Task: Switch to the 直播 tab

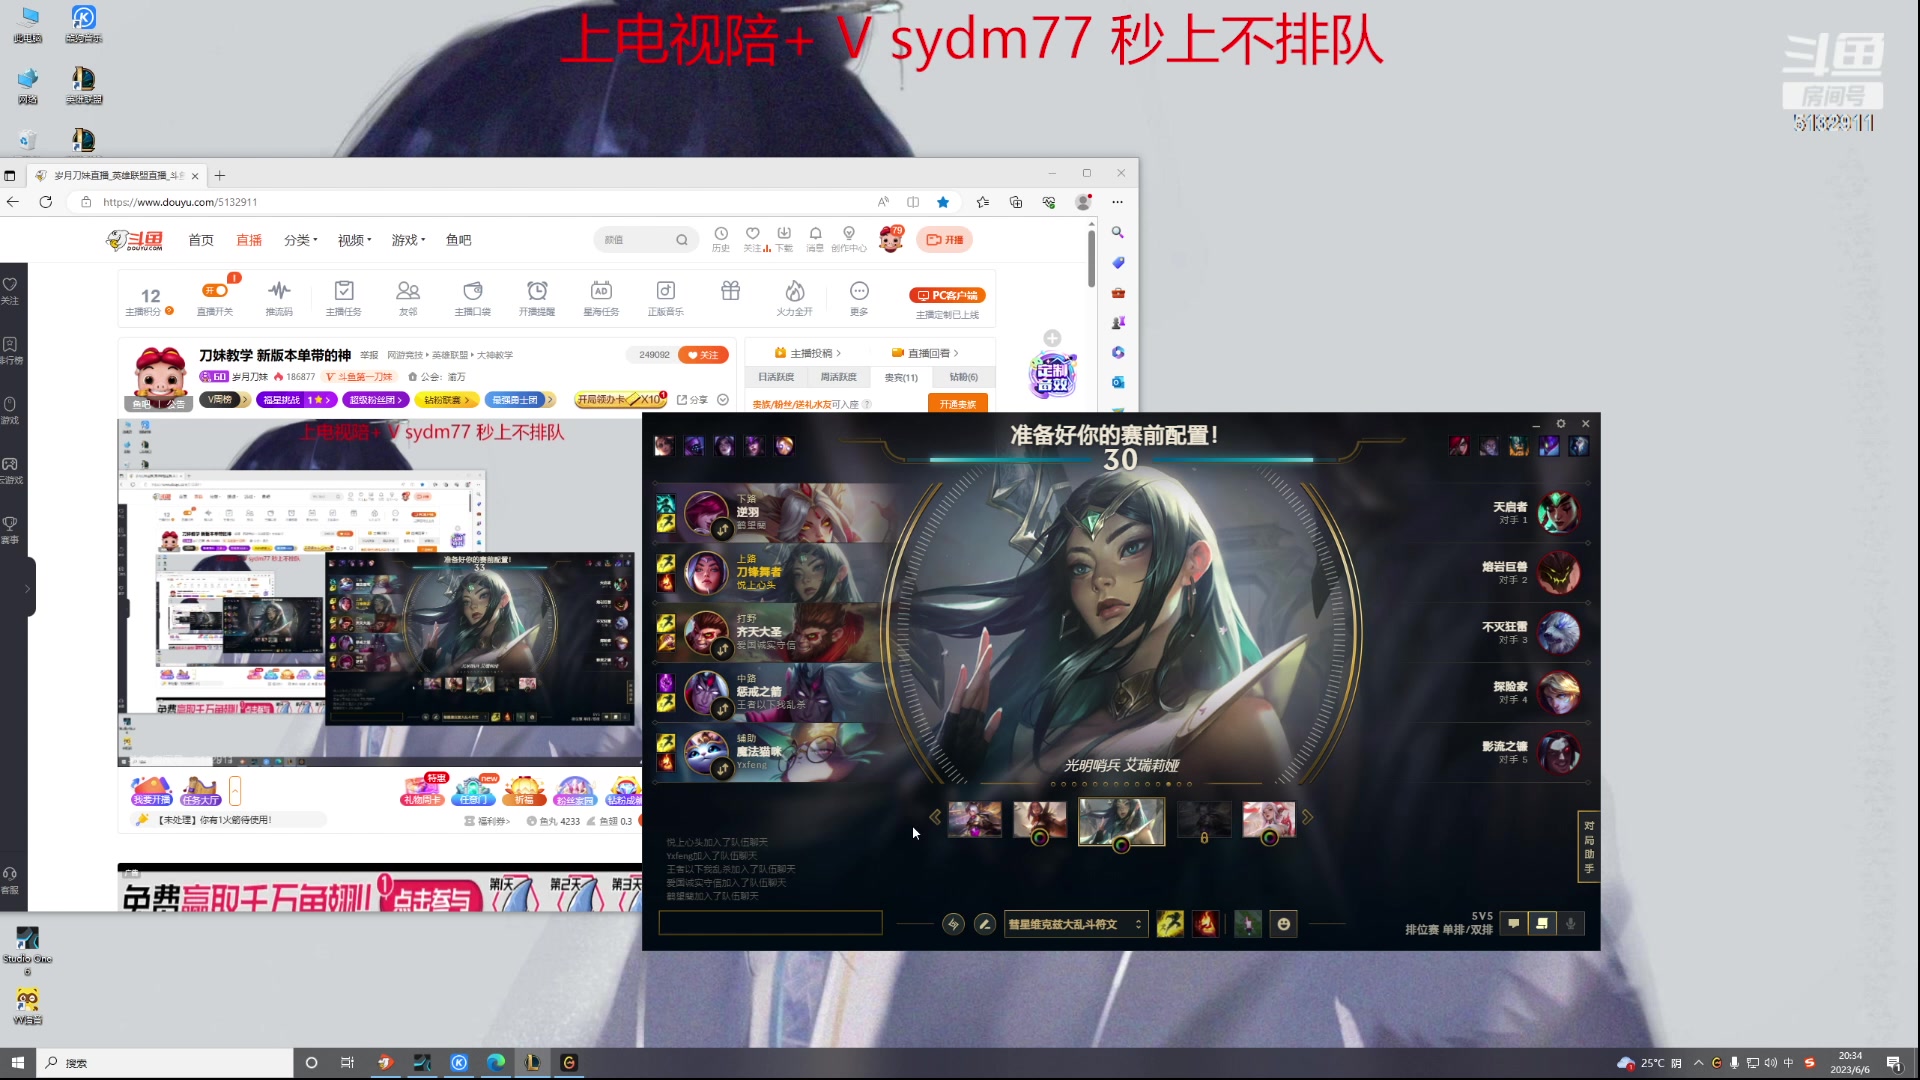Action: 248,240
